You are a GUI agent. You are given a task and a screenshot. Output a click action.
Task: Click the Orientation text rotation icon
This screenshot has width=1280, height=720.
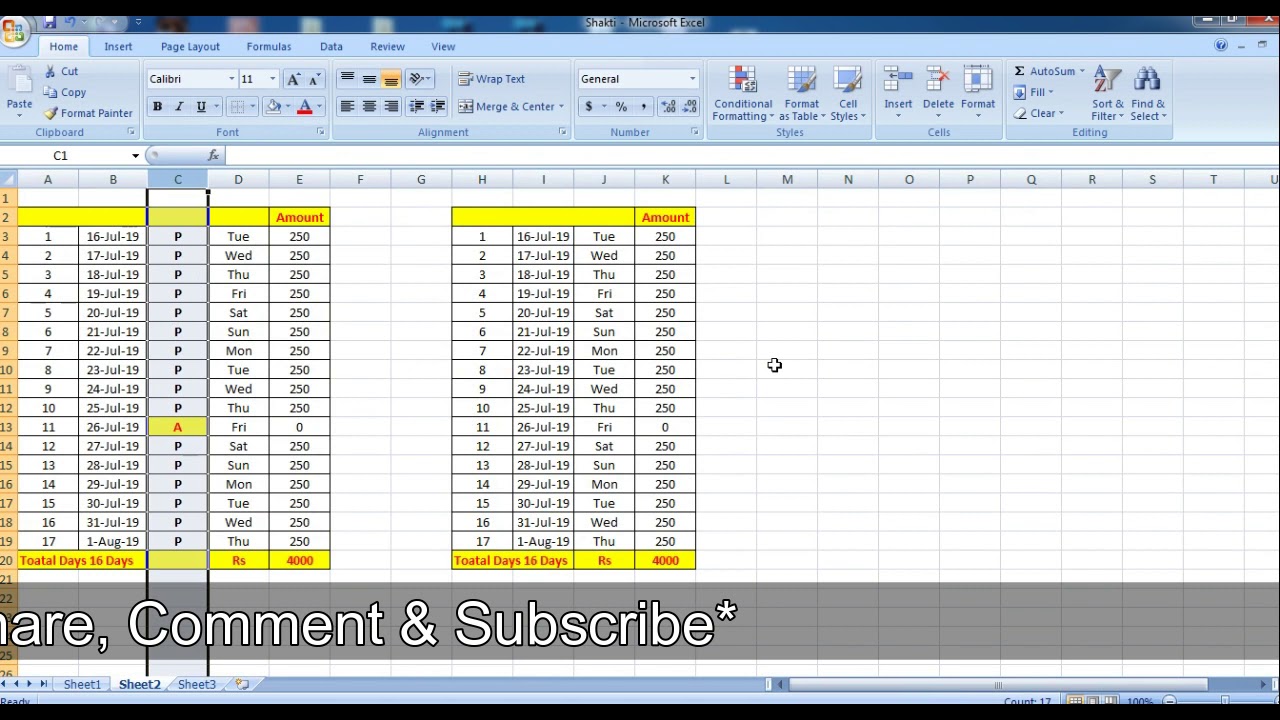click(416, 79)
